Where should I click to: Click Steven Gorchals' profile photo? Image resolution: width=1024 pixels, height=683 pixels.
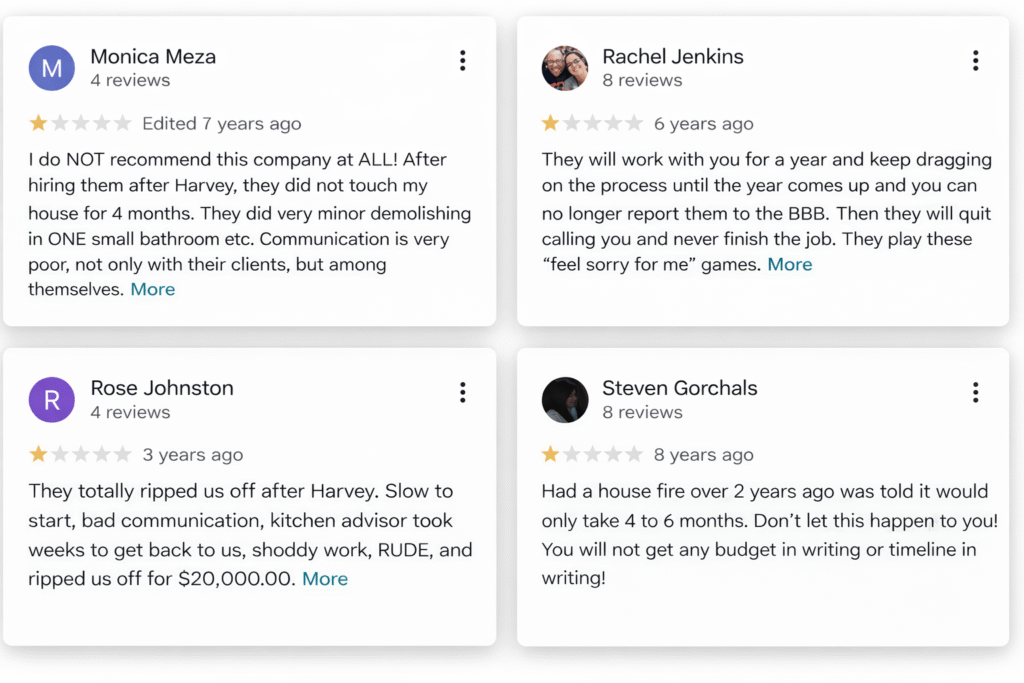point(565,400)
